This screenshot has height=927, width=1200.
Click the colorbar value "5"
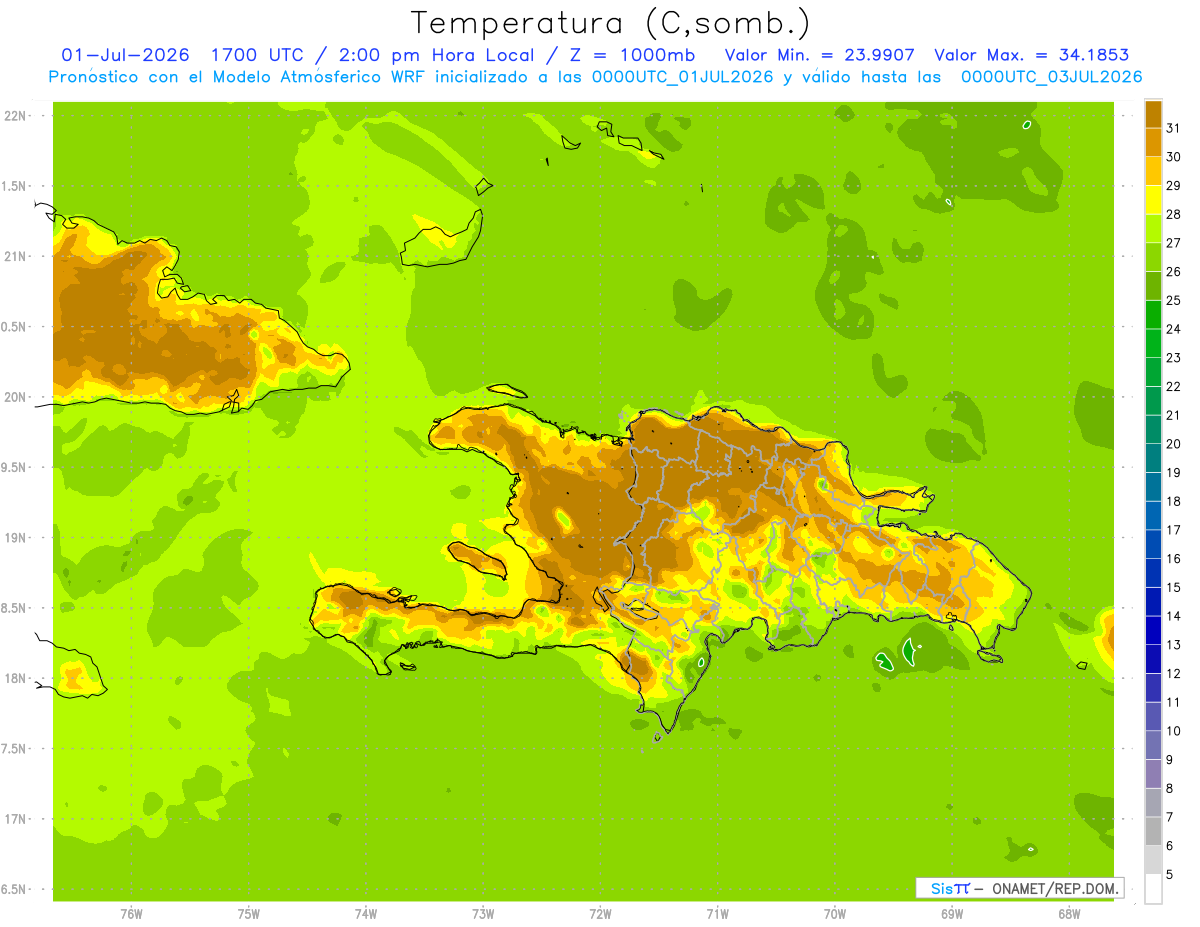1170,875
